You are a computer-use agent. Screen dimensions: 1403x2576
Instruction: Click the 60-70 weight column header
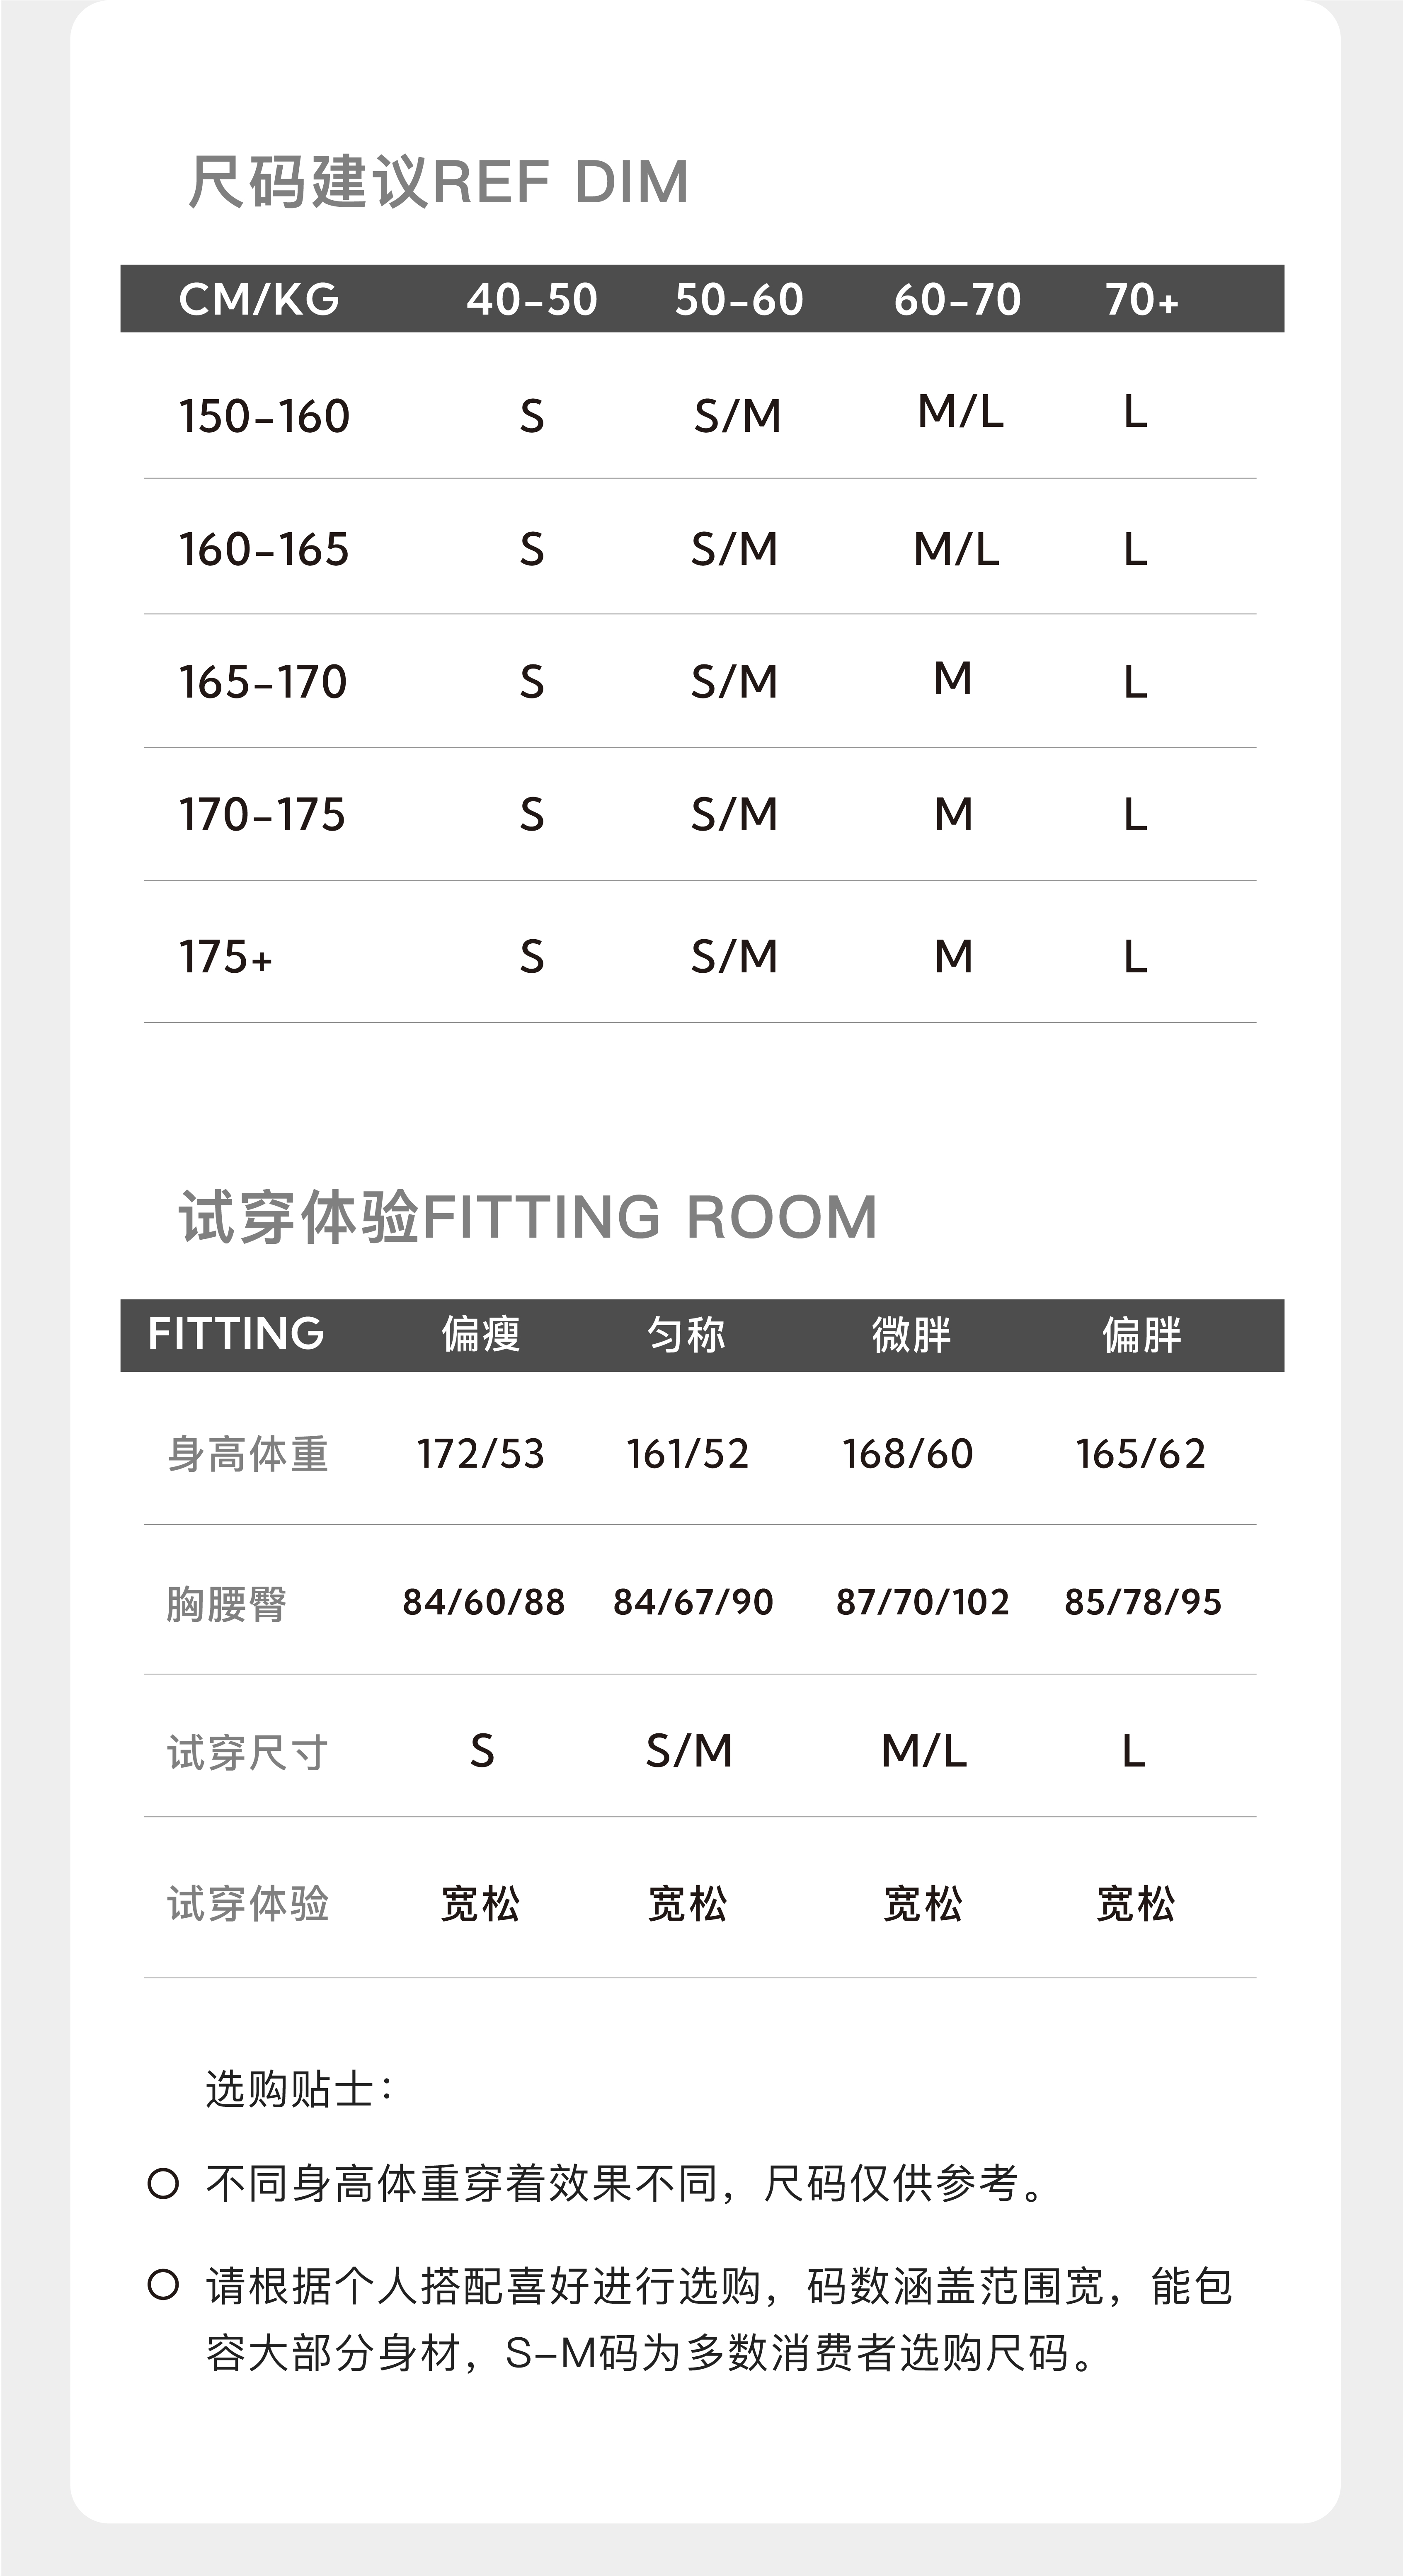pyautogui.click(x=957, y=299)
